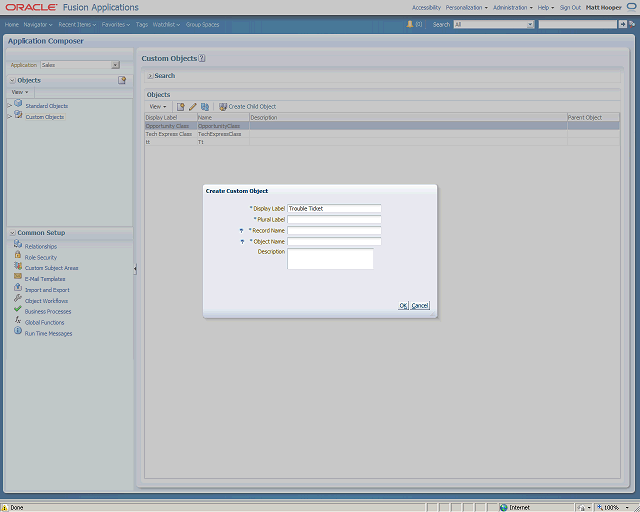Open the View menu in left Objects panel
Image resolution: width=640 pixels, height=512 pixels.
pyautogui.click(x=20, y=92)
